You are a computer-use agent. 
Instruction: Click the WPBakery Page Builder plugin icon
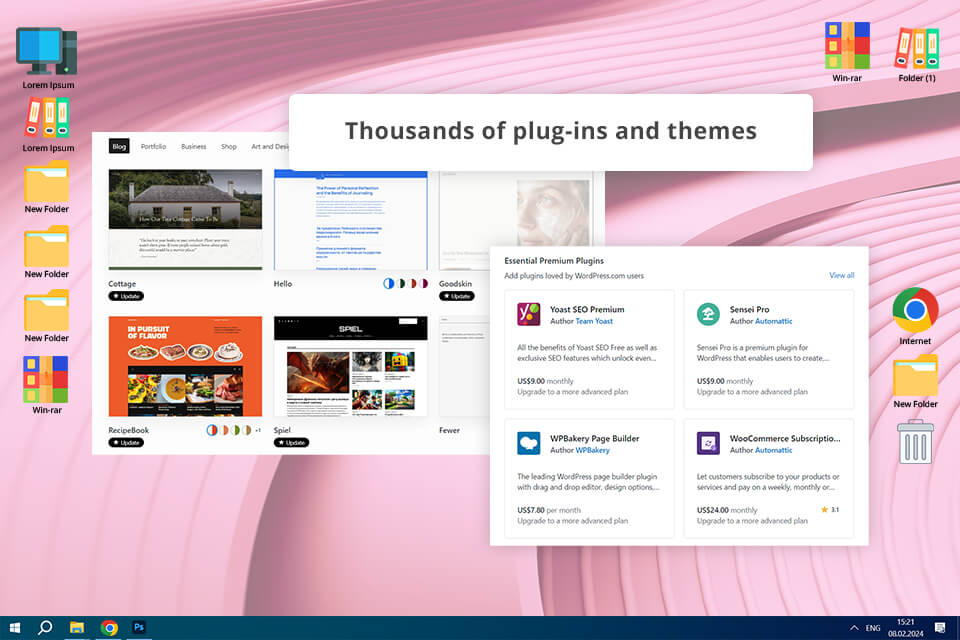(x=528, y=443)
